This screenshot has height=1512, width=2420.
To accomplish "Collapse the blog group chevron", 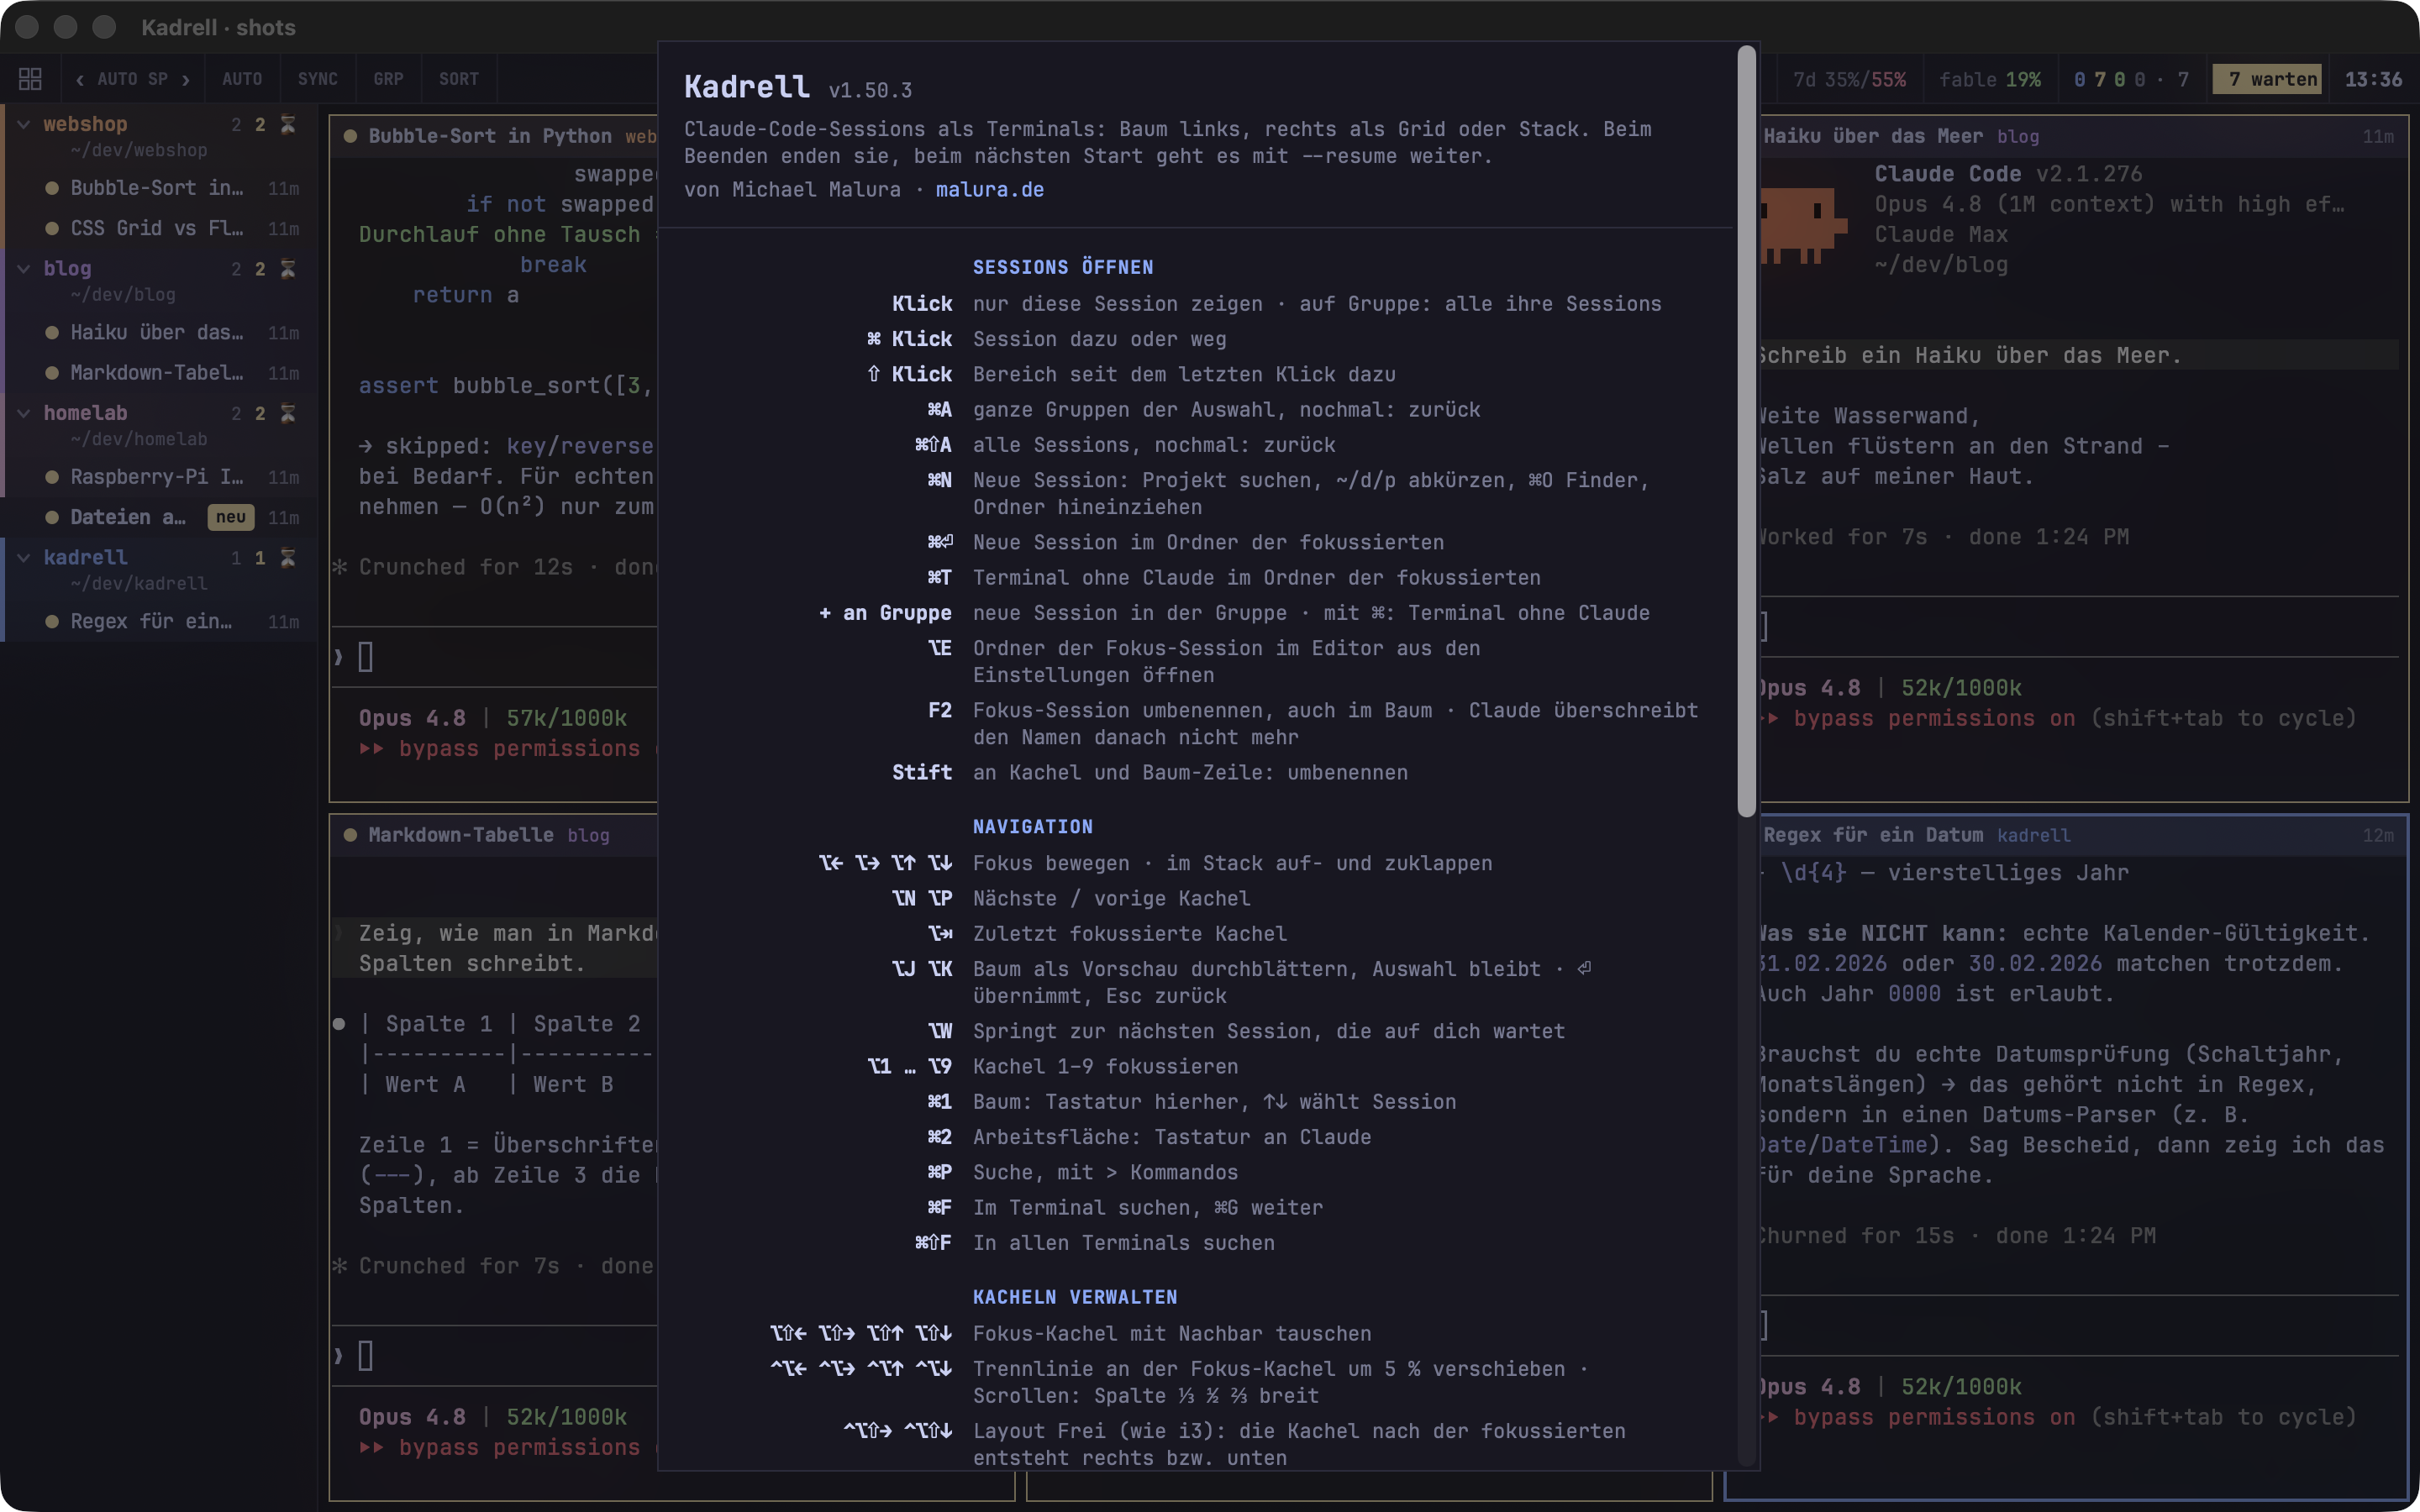I will pos(24,268).
